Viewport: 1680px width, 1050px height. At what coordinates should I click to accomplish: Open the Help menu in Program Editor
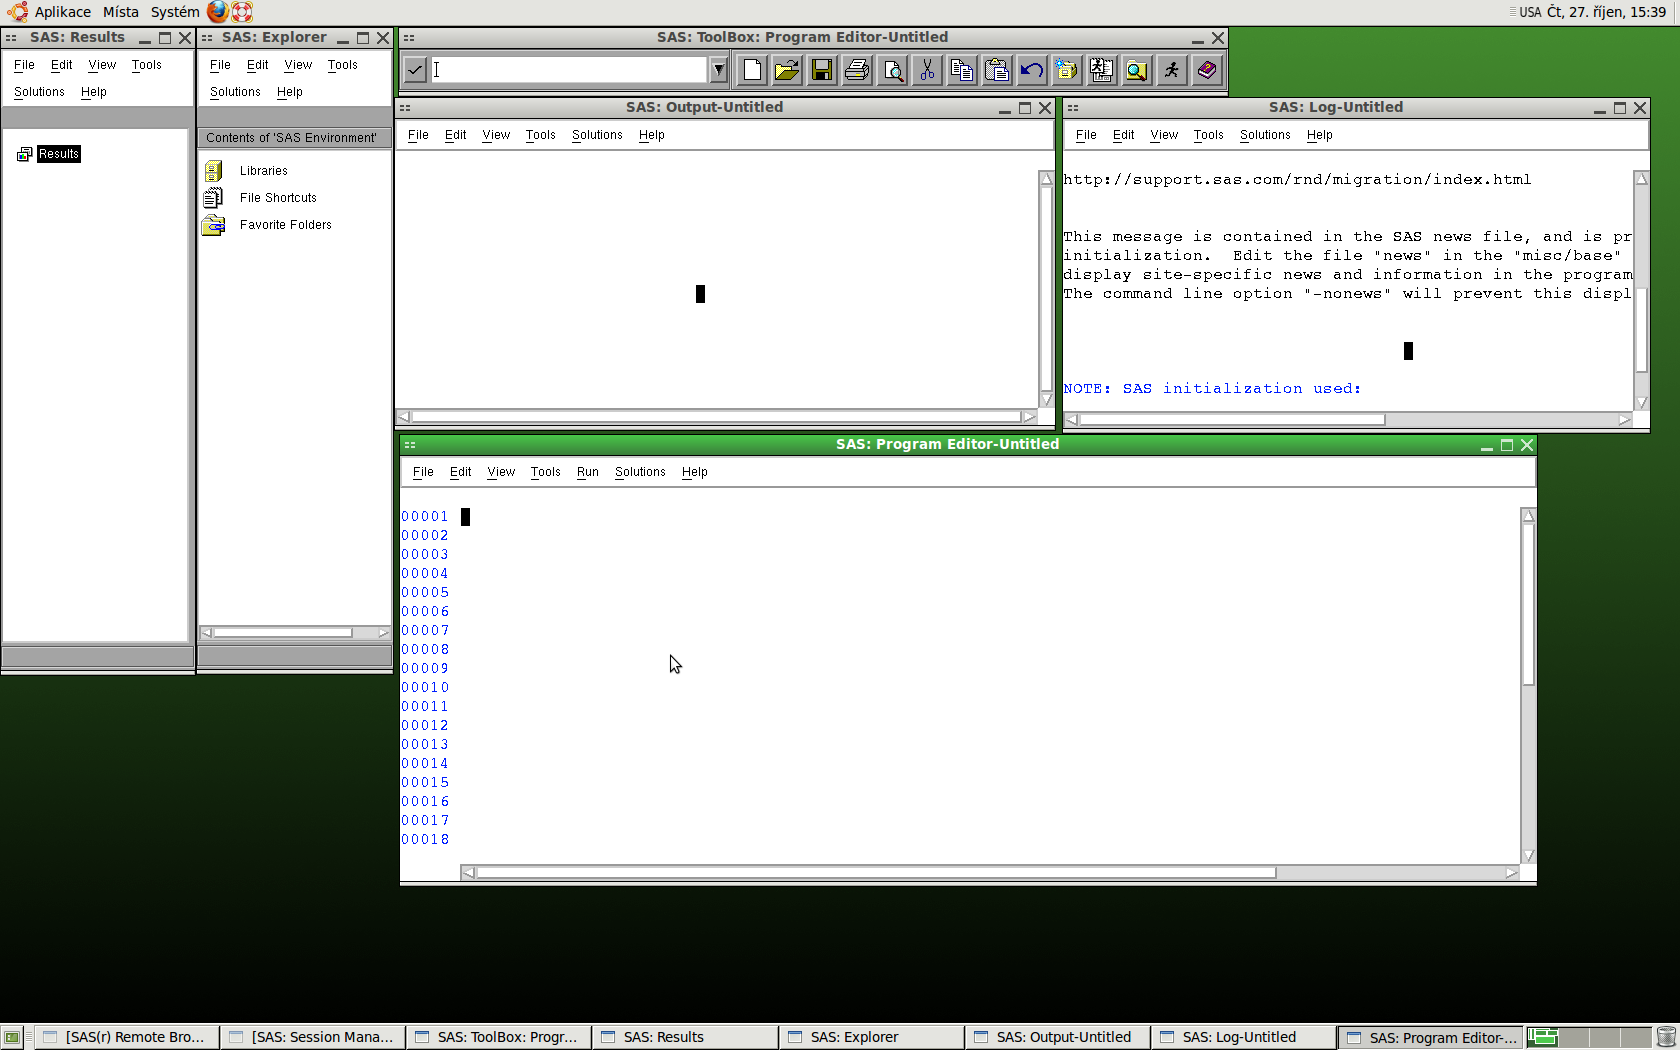pyautogui.click(x=694, y=472)
